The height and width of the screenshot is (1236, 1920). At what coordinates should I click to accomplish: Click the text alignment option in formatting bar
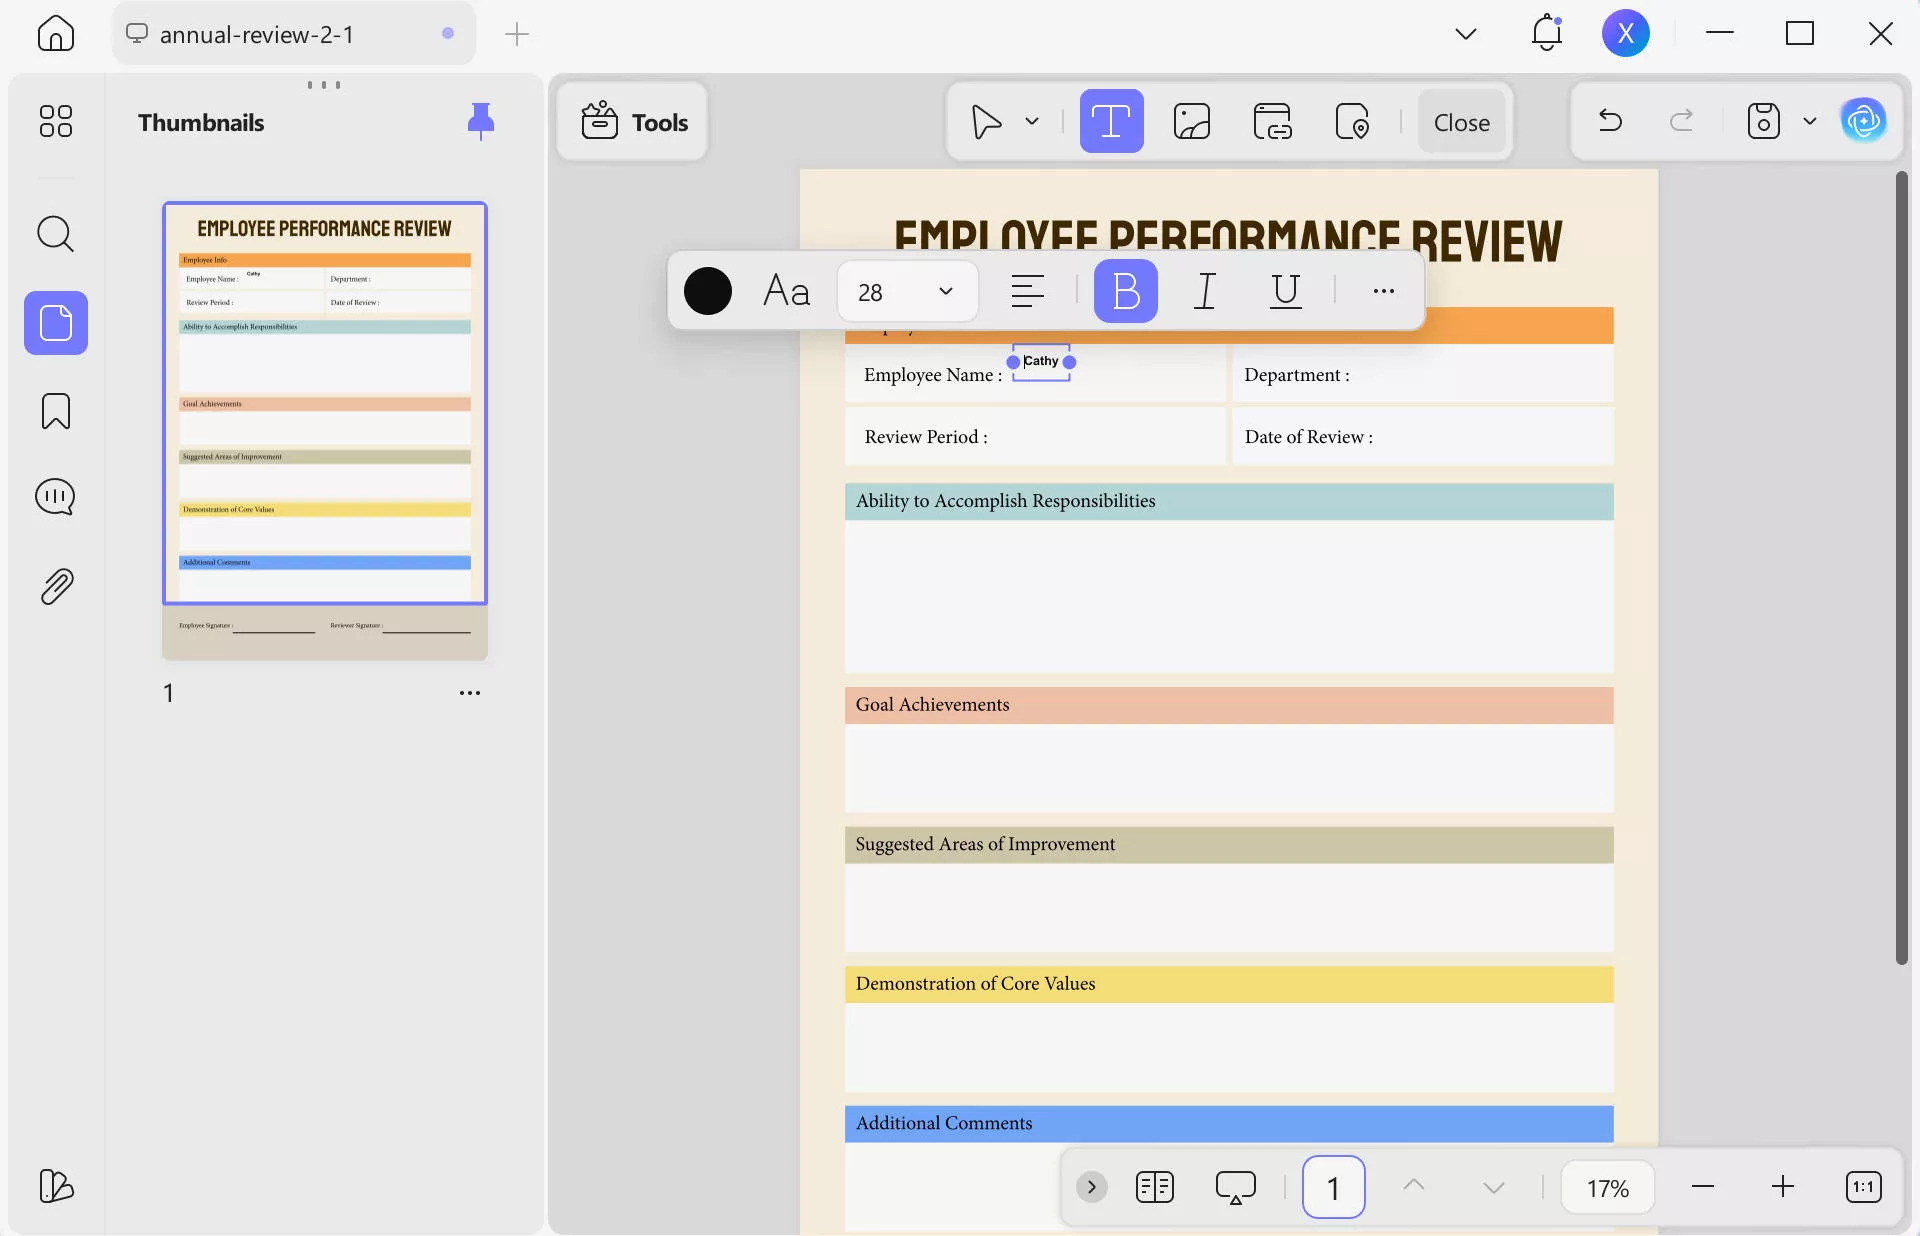pyautogui.click(x=1029, y=291)
